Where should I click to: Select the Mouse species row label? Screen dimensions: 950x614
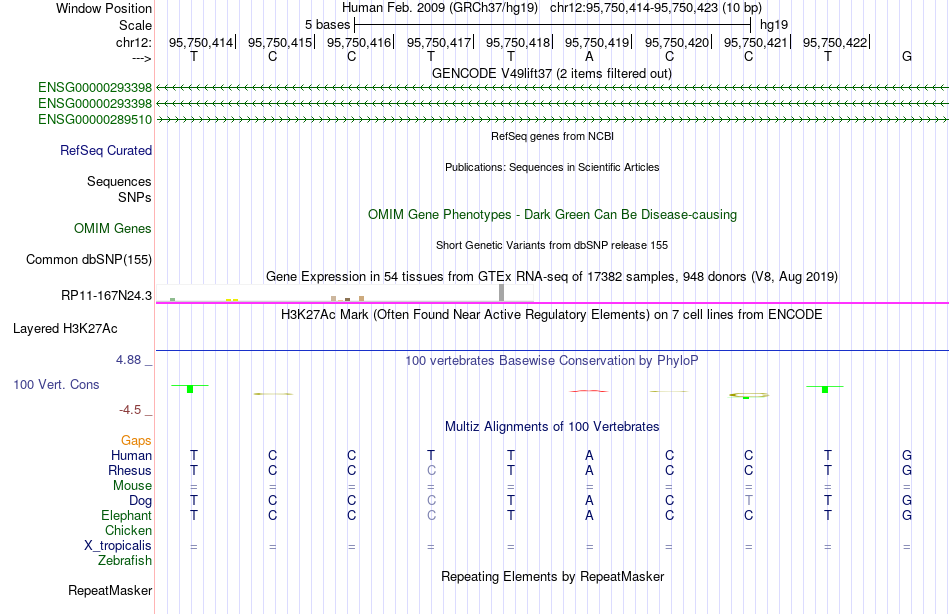click(133, 486)
